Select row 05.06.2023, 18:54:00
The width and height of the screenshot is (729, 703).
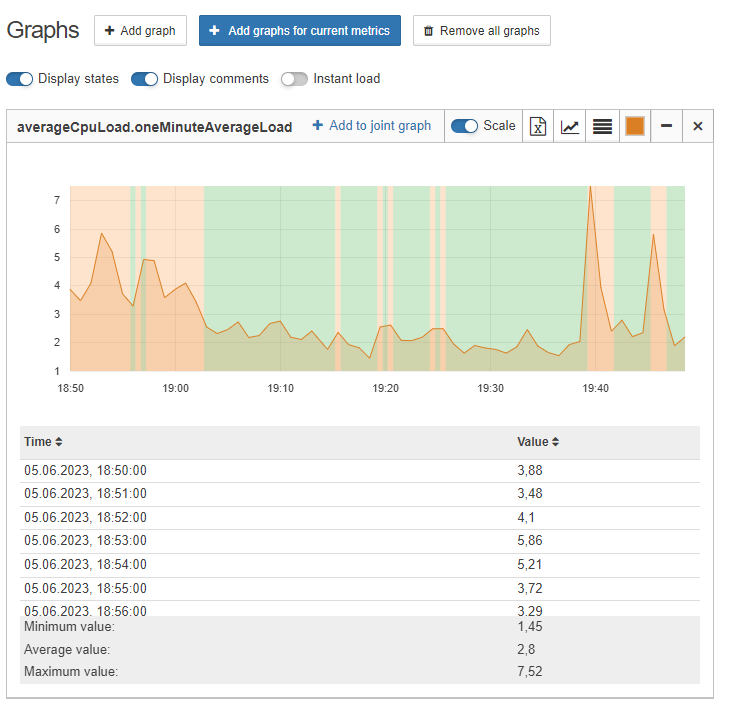tap(360, 565)
